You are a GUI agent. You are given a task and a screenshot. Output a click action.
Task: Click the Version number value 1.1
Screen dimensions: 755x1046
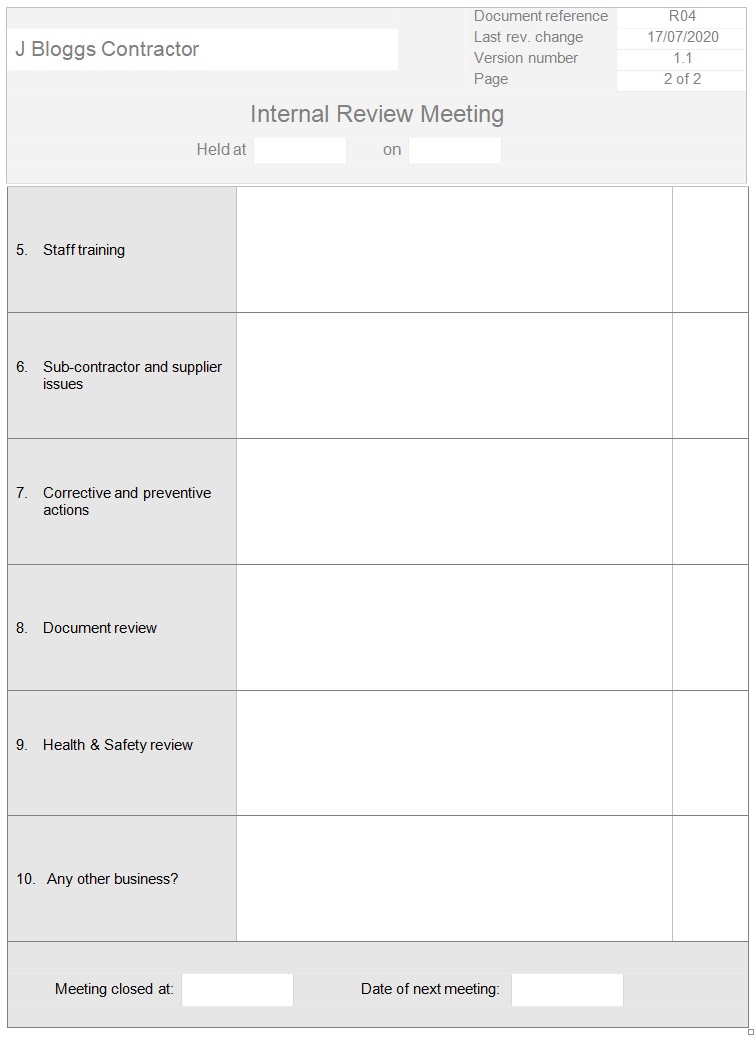point(682,58)
